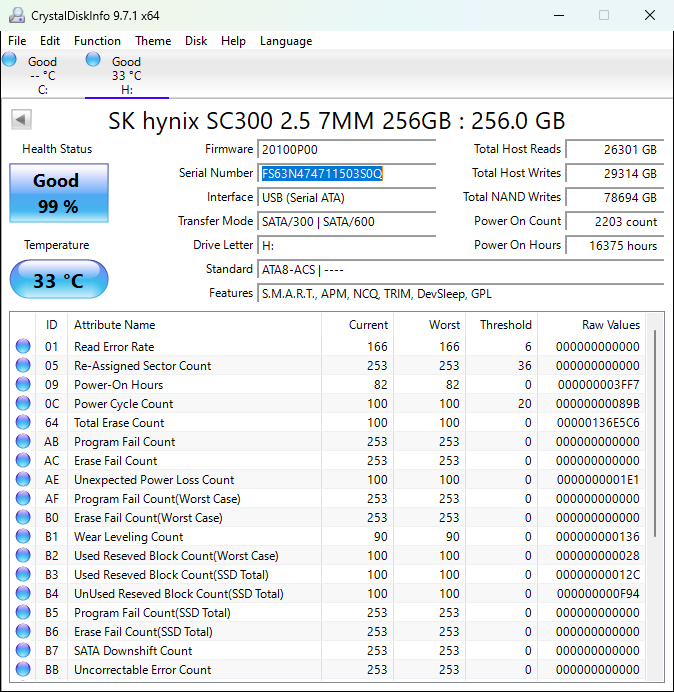Click the Serial Number field
The width and height of the screenshot is (674, 692).
[x=346, y=173]
